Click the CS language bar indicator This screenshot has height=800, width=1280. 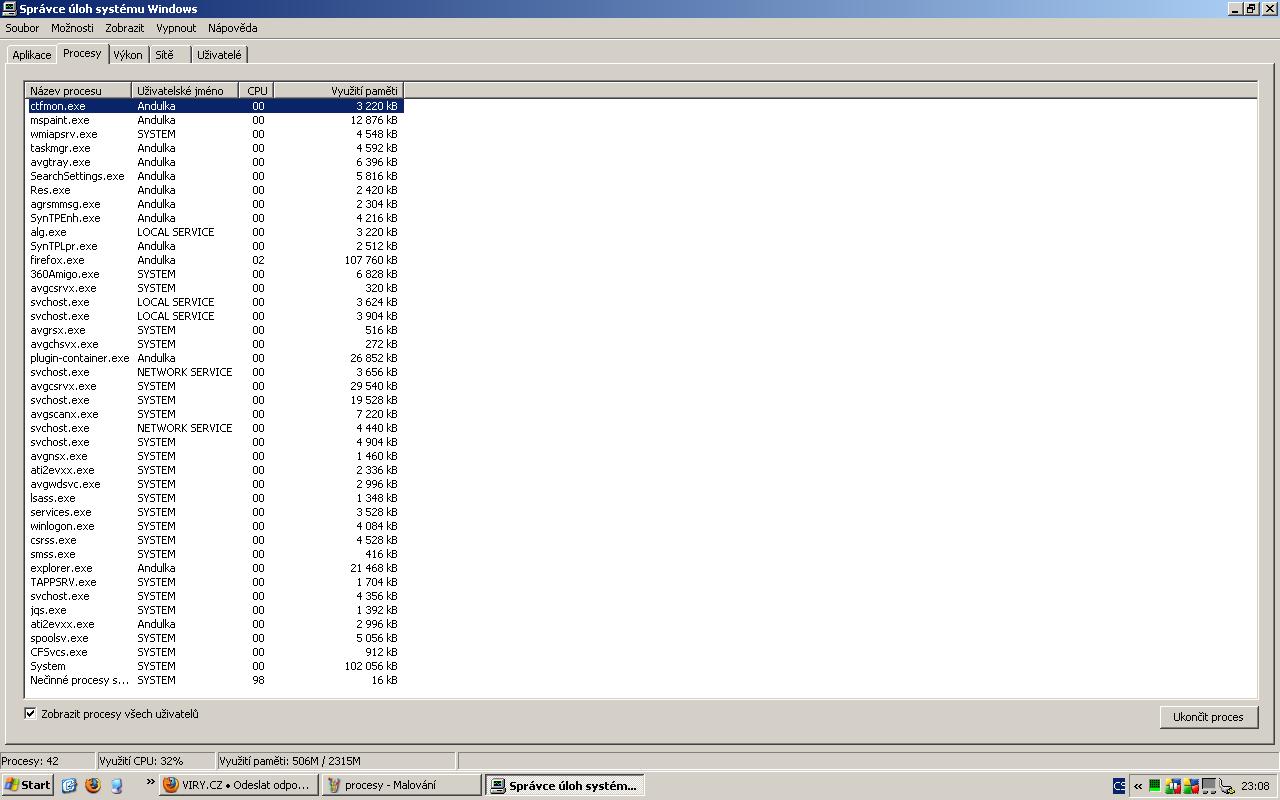1119,786
